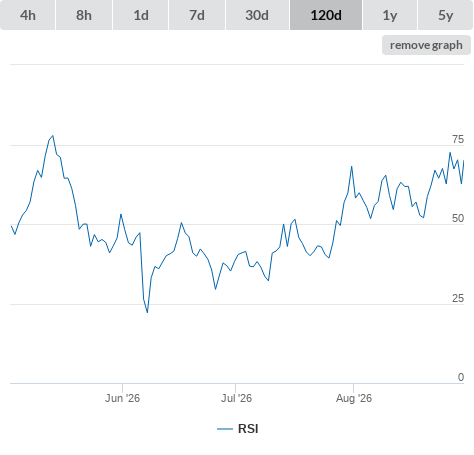Click the Jul '26 axis label
This screenshot has width=474, height=455.
pos(236,398)
